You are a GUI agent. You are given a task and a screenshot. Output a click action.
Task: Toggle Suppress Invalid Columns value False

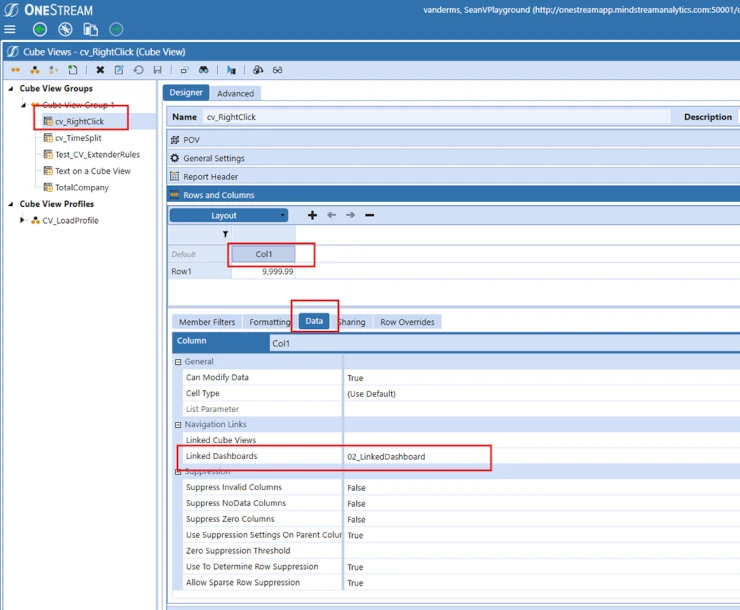point(356,488)
